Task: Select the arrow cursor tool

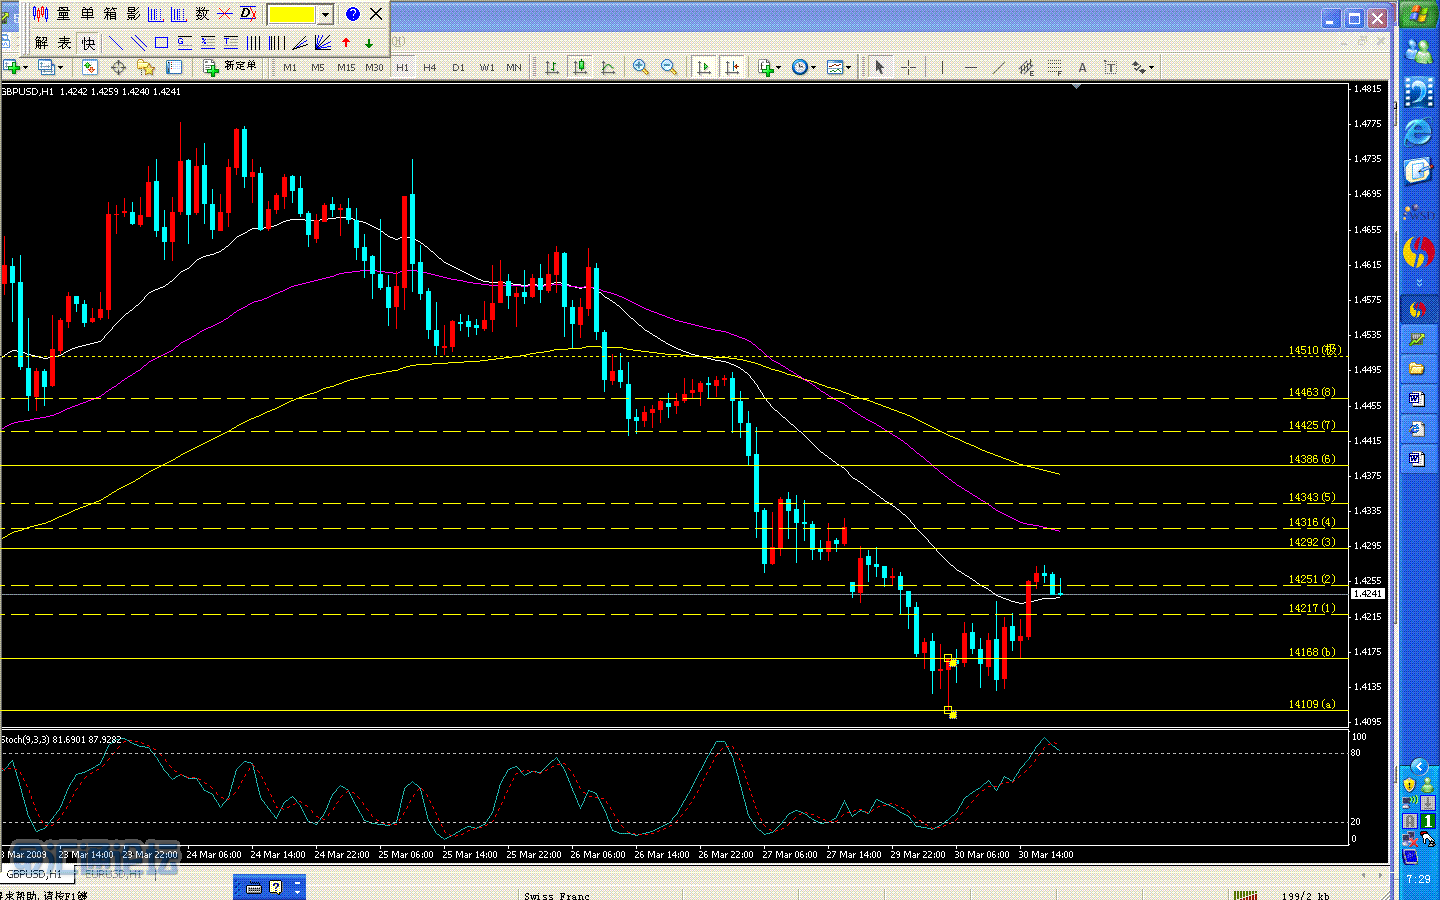Action: pos(880,67)
